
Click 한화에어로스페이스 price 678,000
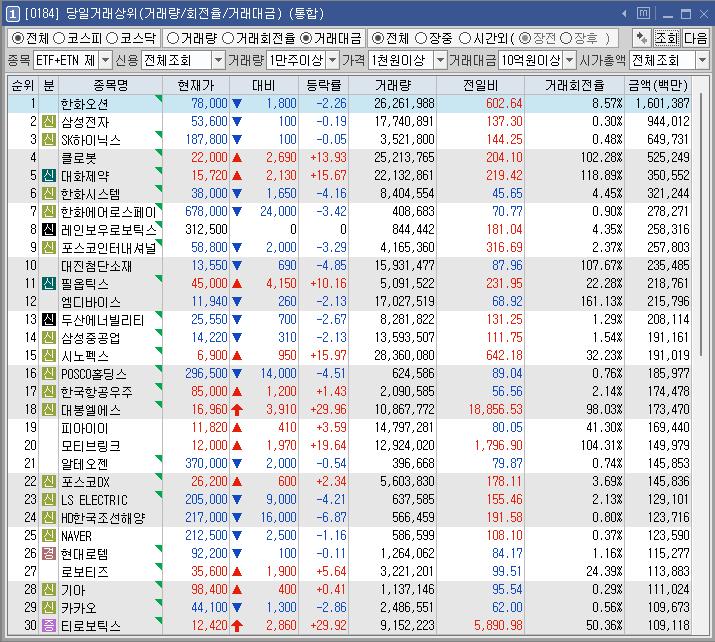click(206, 212)
